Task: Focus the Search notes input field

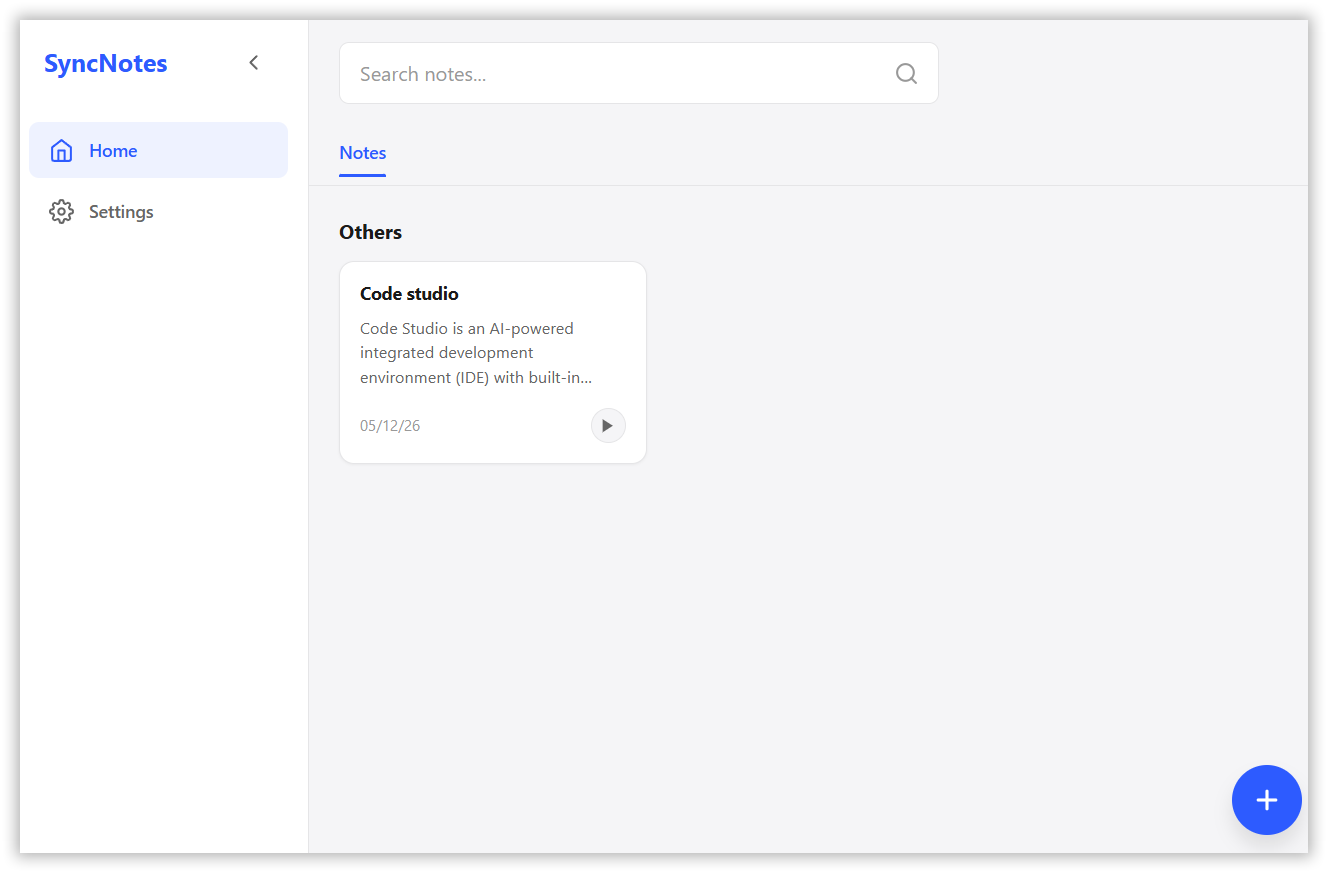Action: pyautogui.click(x=639, y=73)
